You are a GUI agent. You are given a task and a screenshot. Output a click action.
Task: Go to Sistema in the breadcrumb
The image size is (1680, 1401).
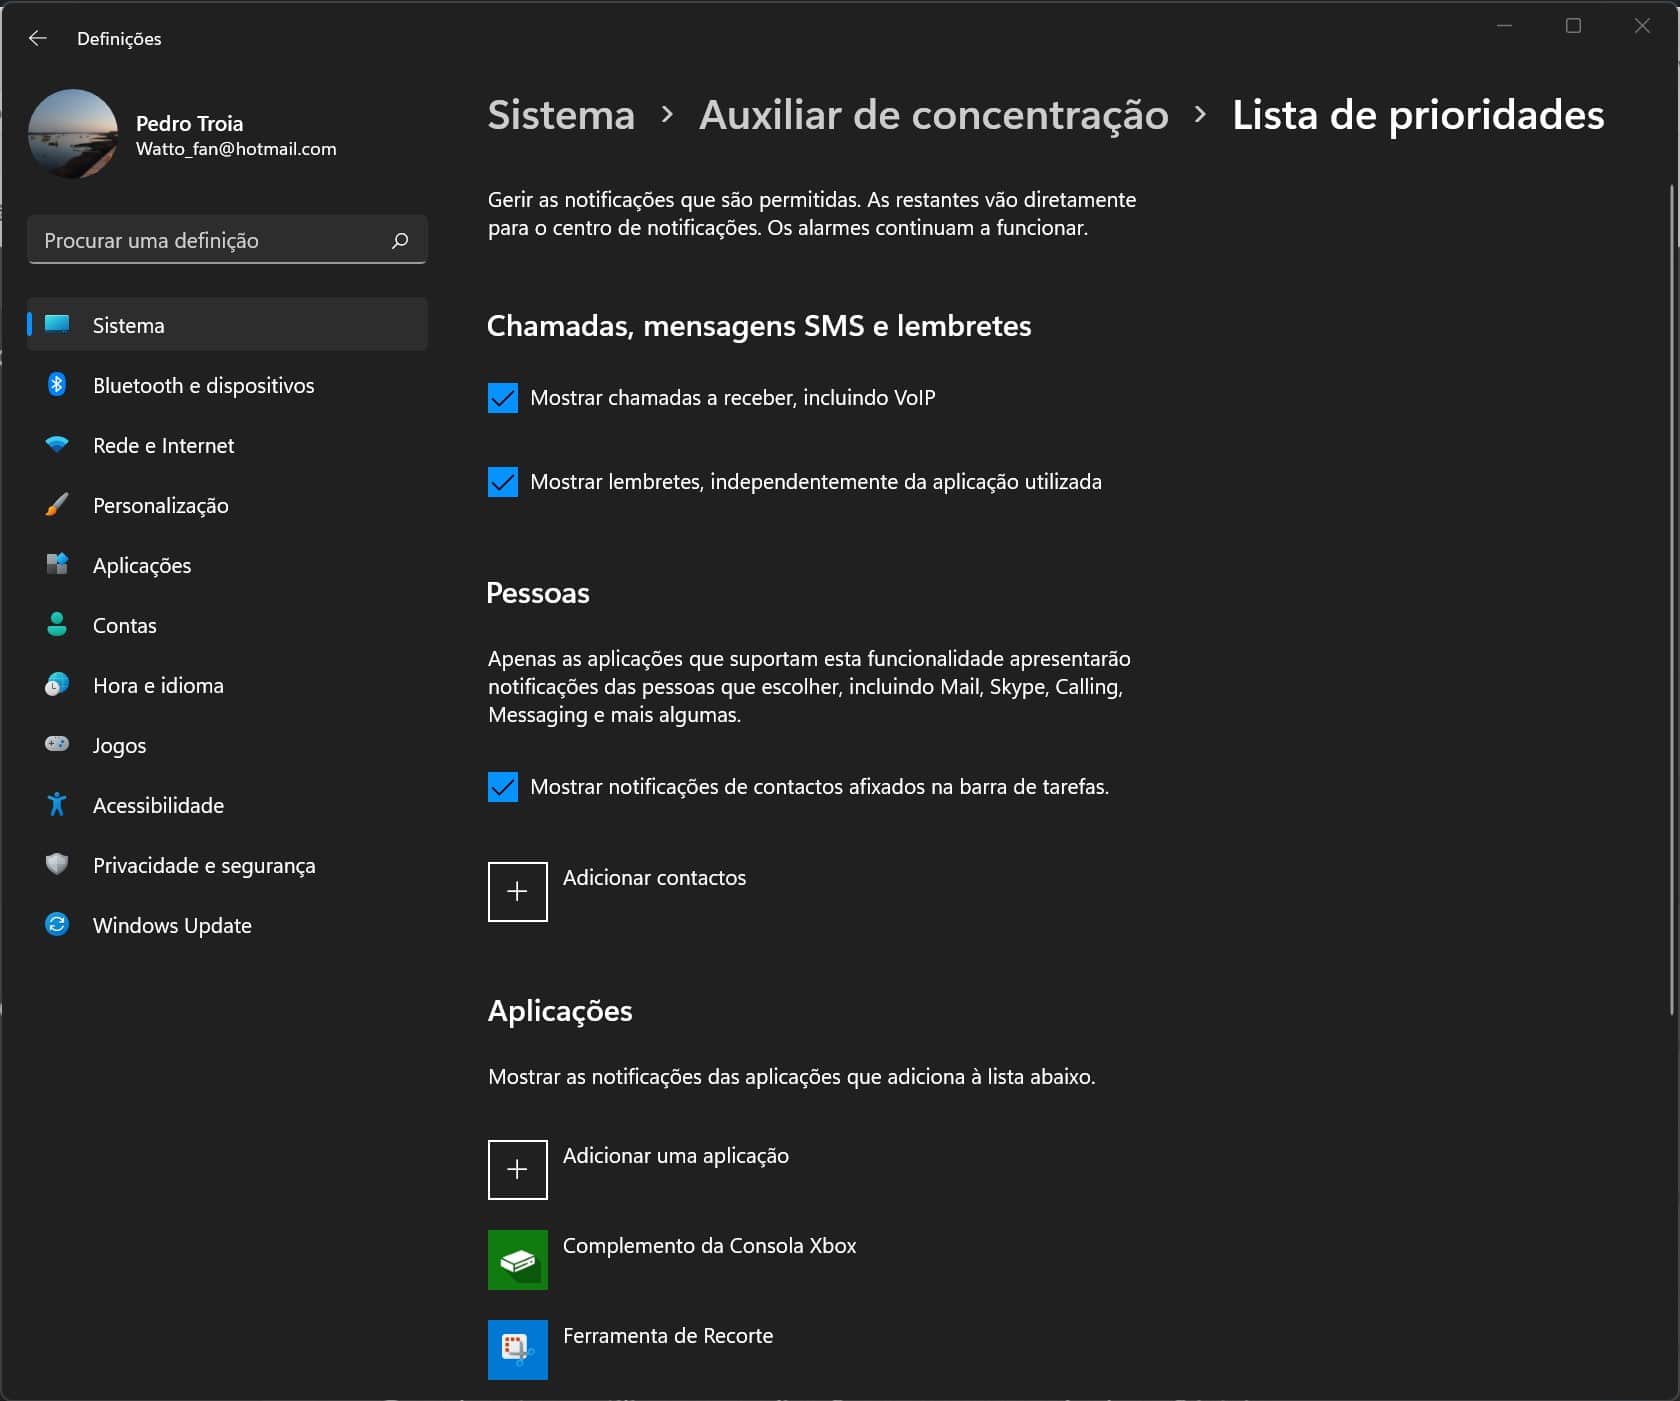561,115
